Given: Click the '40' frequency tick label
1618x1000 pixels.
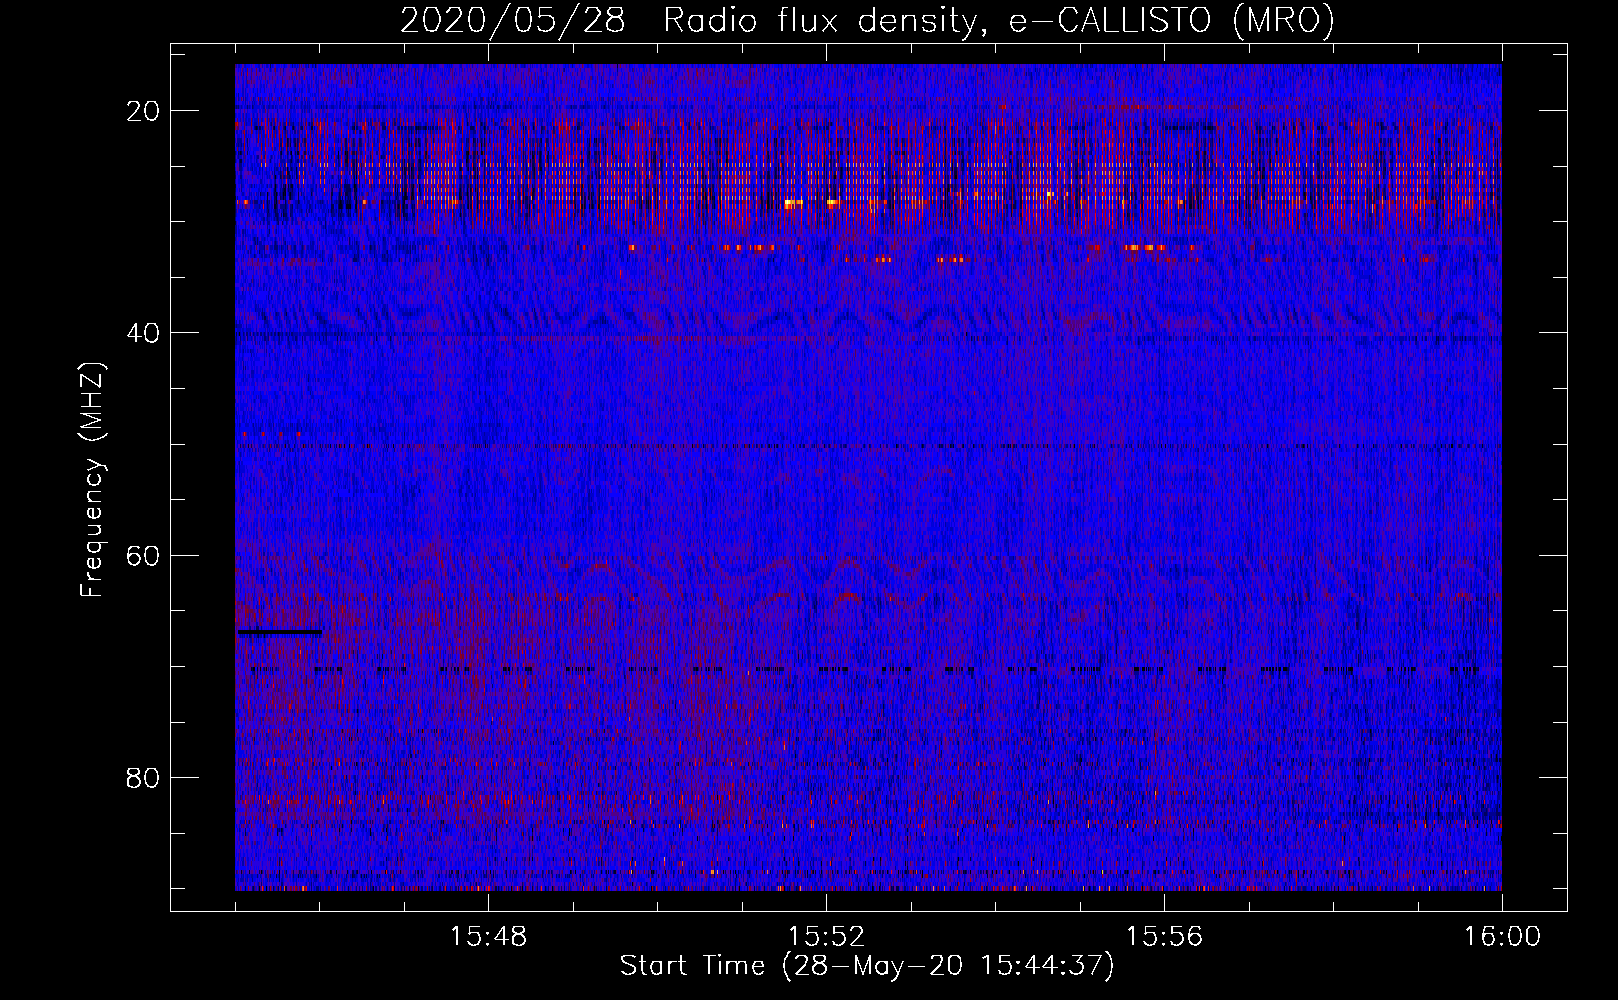Looking at the screenshot, I should [143, 333].
